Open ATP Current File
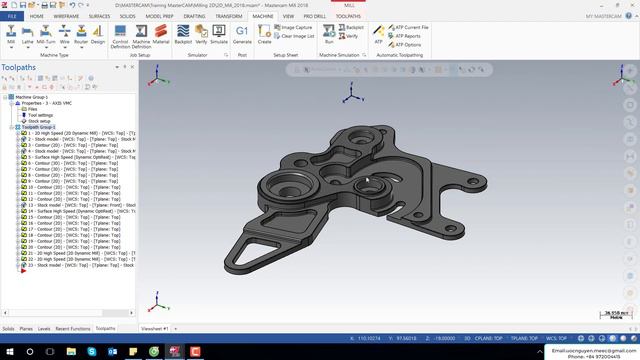 408,27
